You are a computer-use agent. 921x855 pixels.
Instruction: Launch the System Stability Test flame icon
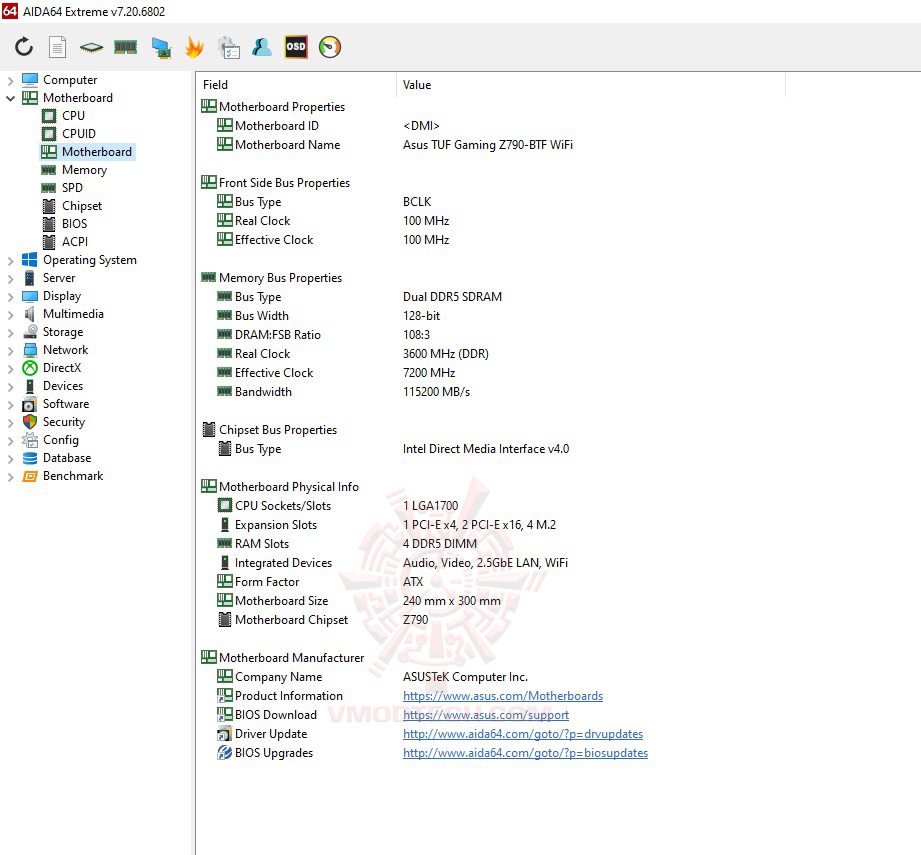[x=194, y=47]
